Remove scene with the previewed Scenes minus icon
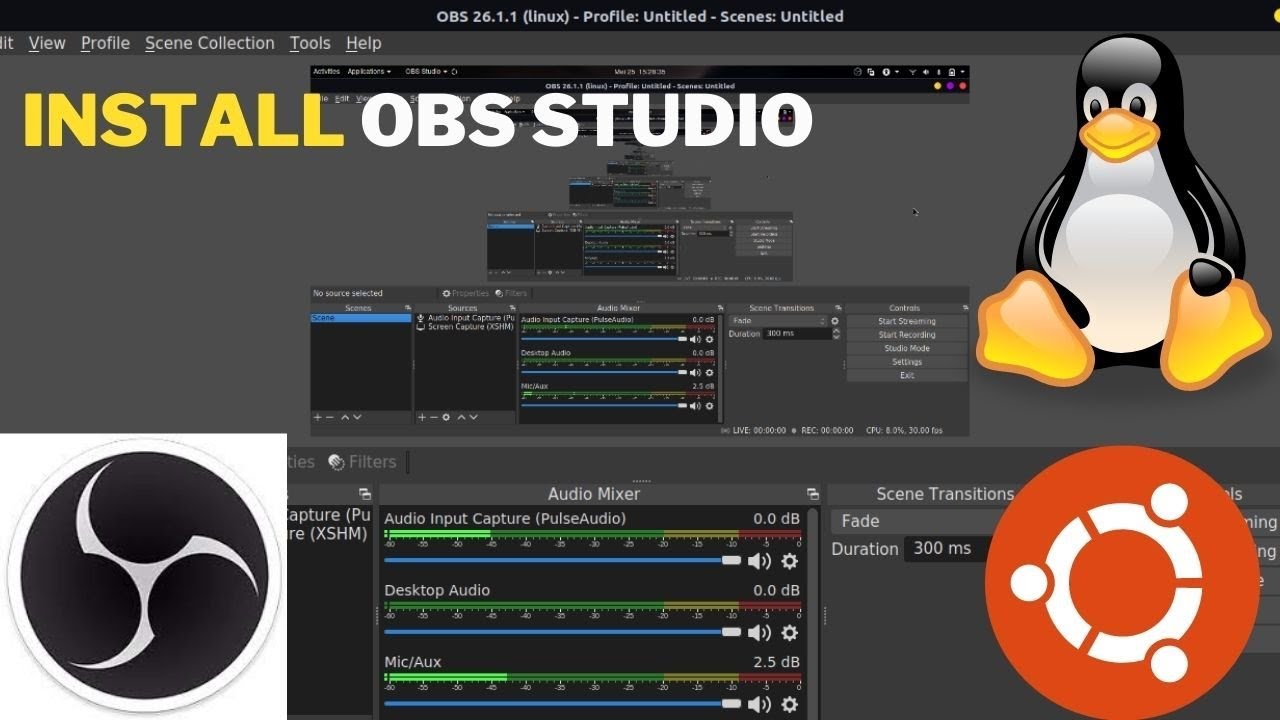The height and width of the screenshot is (720, 1280). pos(330,417)
